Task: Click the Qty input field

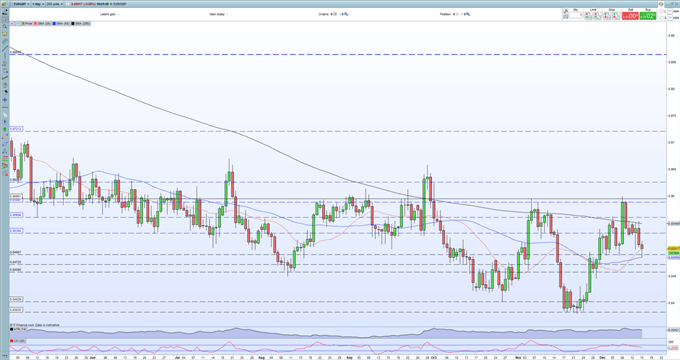Action: [x=576, y=15]
